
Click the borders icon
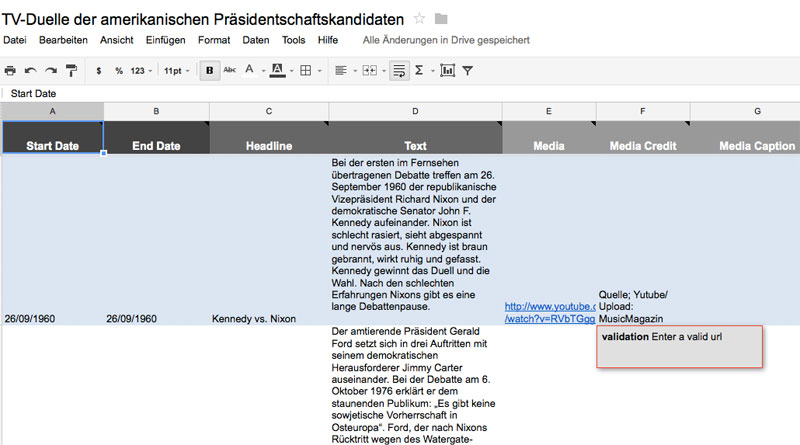306,70
